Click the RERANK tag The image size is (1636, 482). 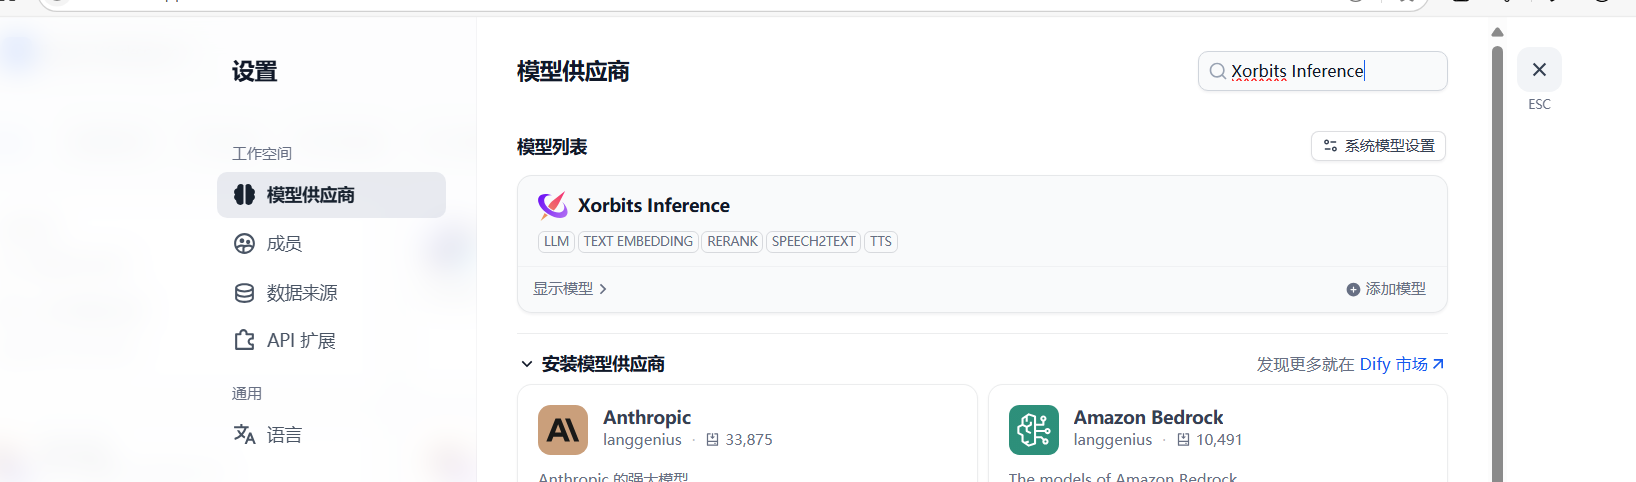pyautogui.click(x=732, y=241)
